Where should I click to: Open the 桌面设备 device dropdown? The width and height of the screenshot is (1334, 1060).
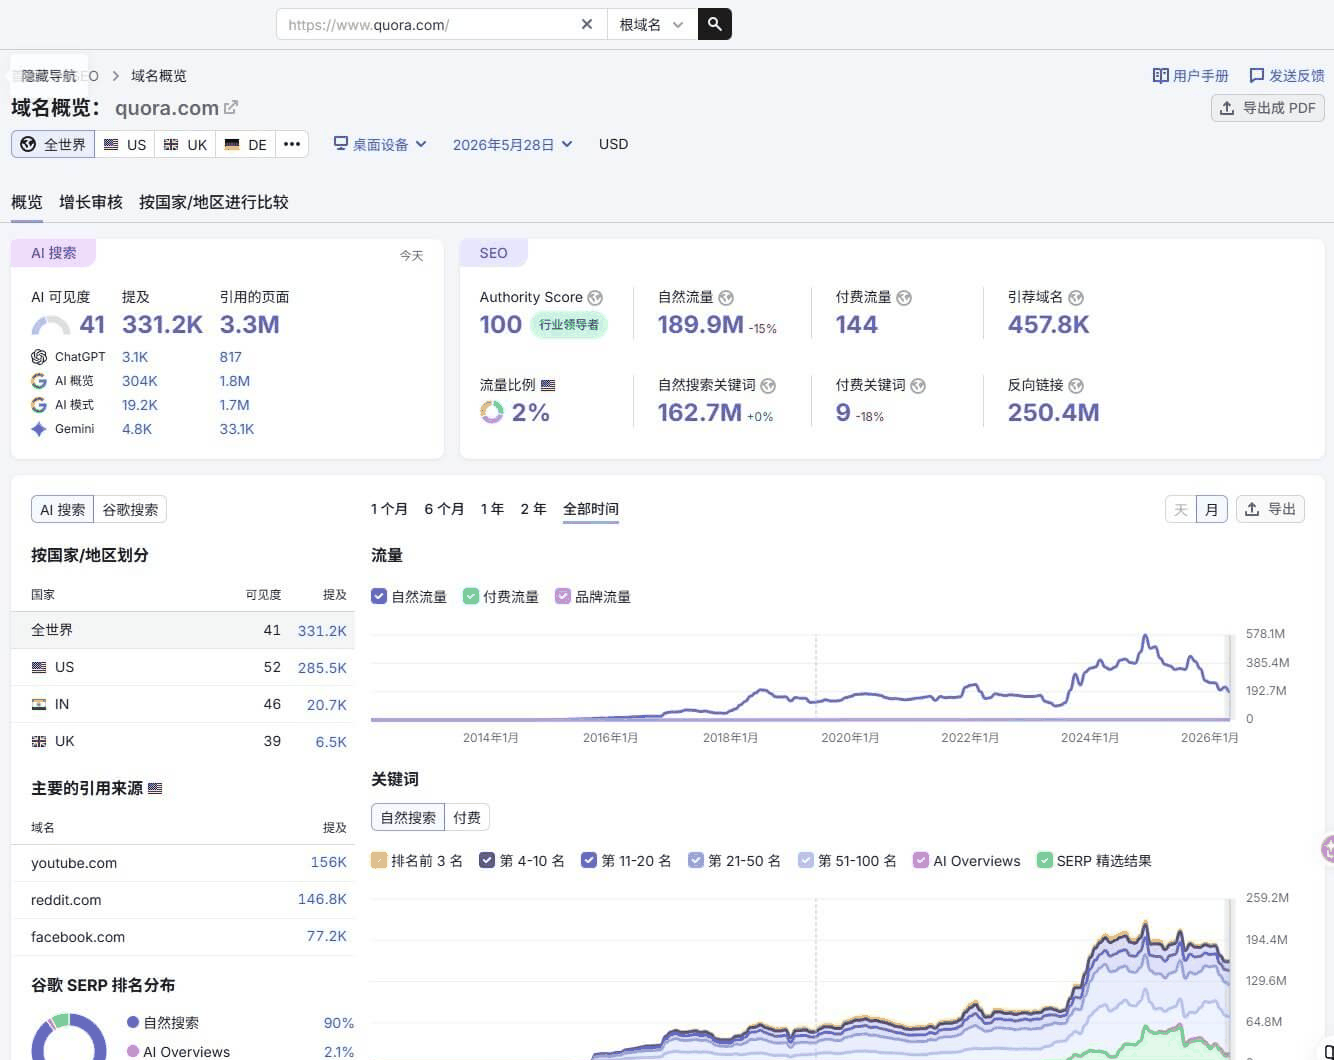click(x=380, y=144)
